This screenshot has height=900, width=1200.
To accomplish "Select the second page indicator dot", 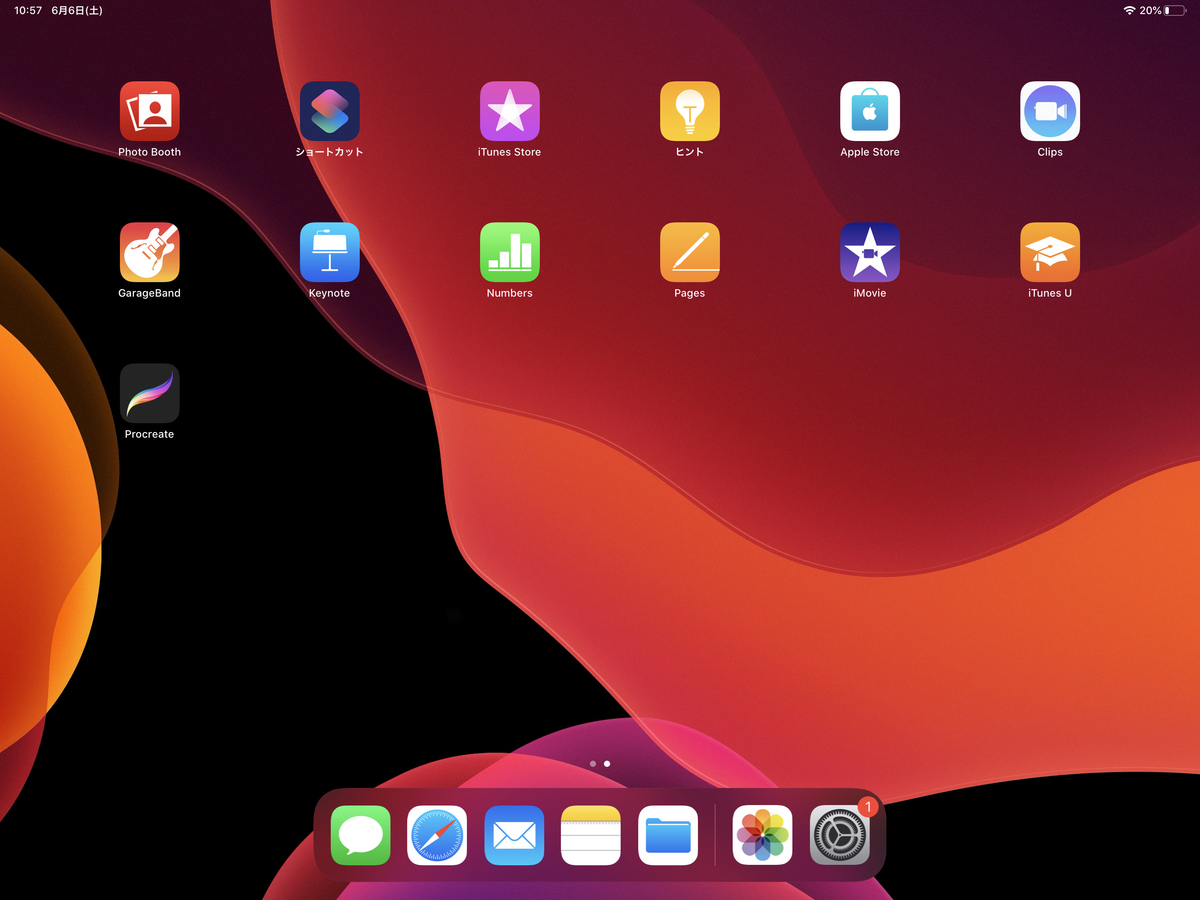I will click(607, 763).
